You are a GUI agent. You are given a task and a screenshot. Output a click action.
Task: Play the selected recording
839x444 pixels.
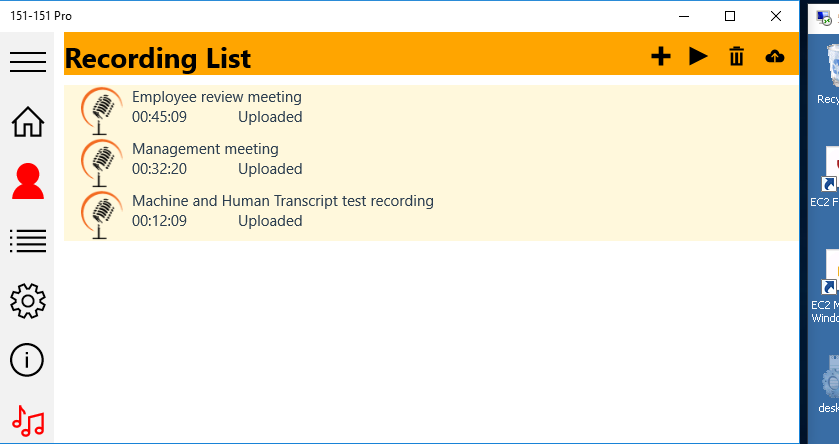tap(698, 57)
